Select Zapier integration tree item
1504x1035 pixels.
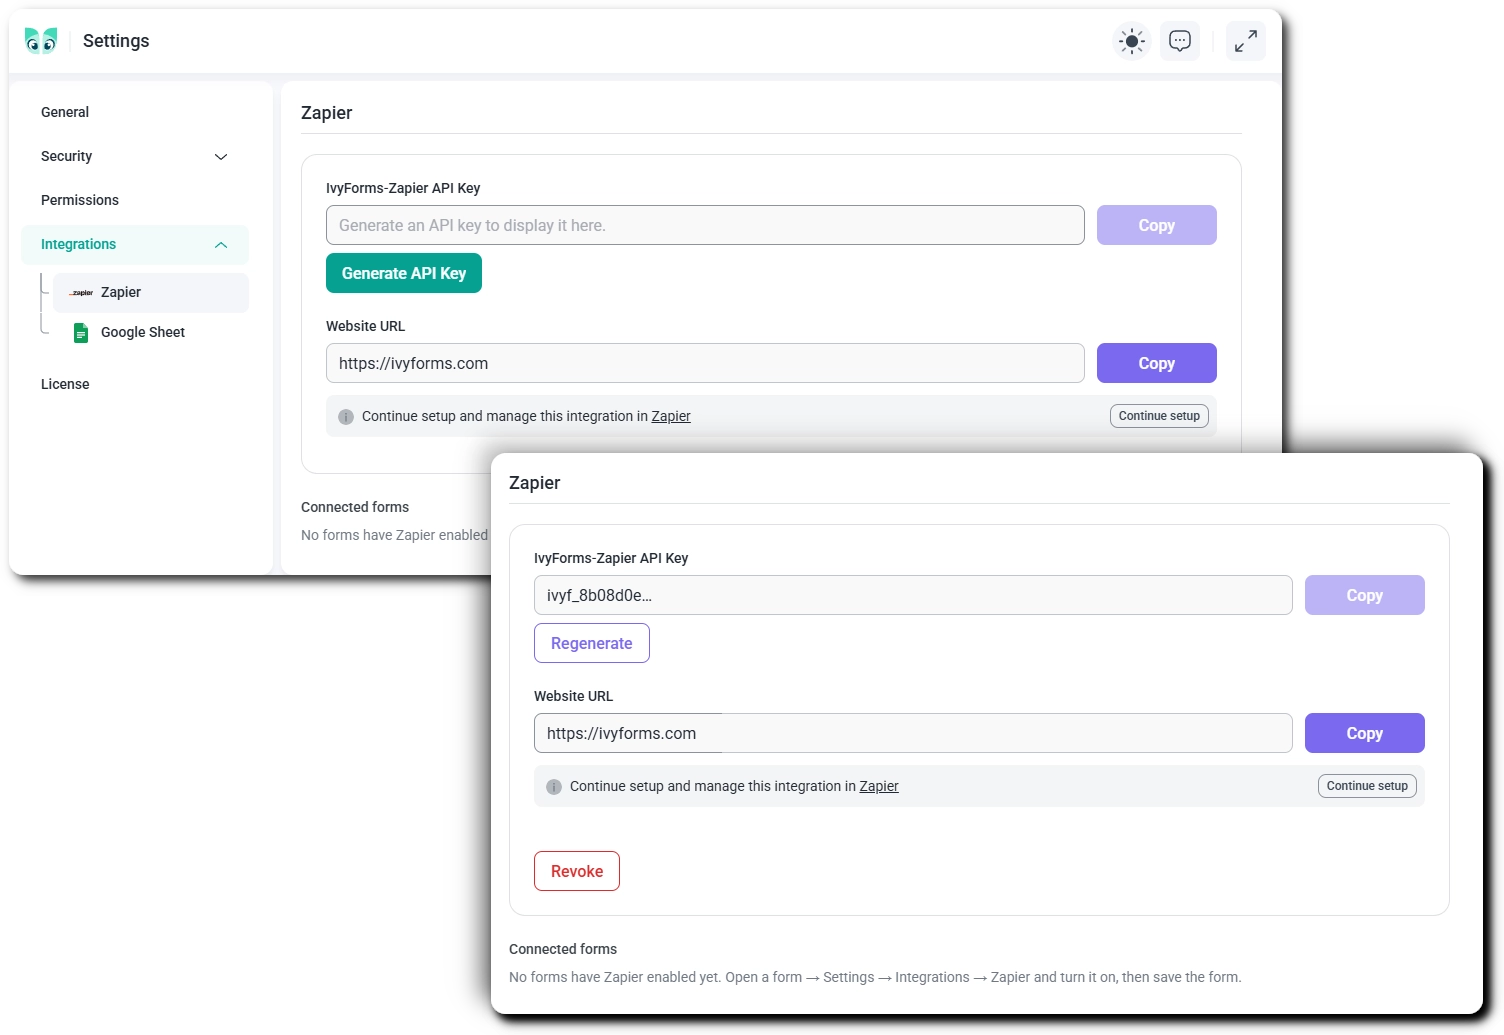coord(151,293)
